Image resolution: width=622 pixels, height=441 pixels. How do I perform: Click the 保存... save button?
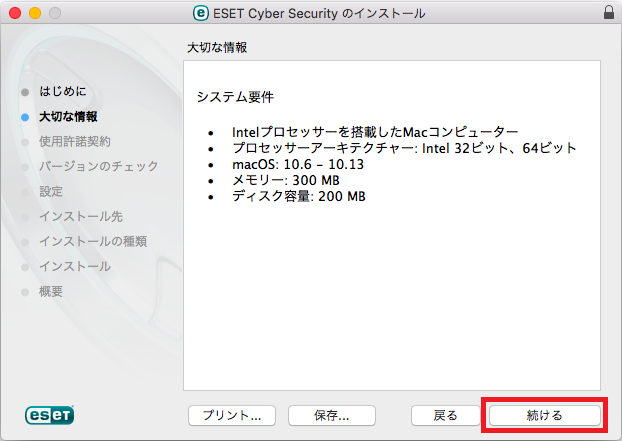point(332,415)
